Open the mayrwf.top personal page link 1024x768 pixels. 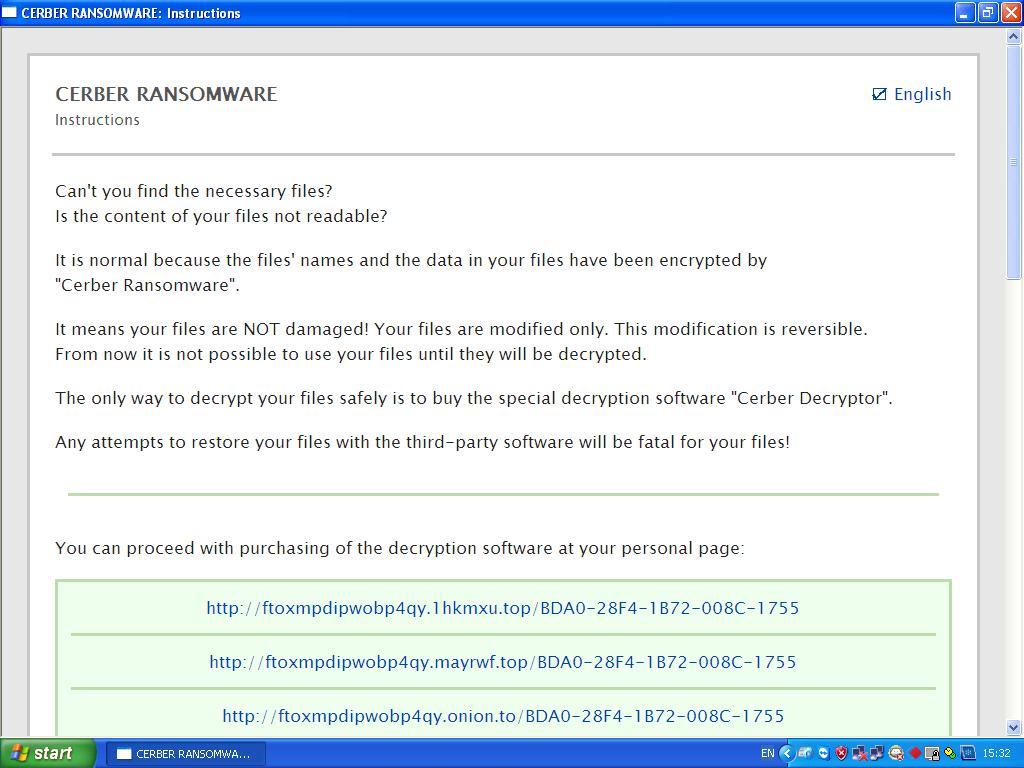click(502, 662)
